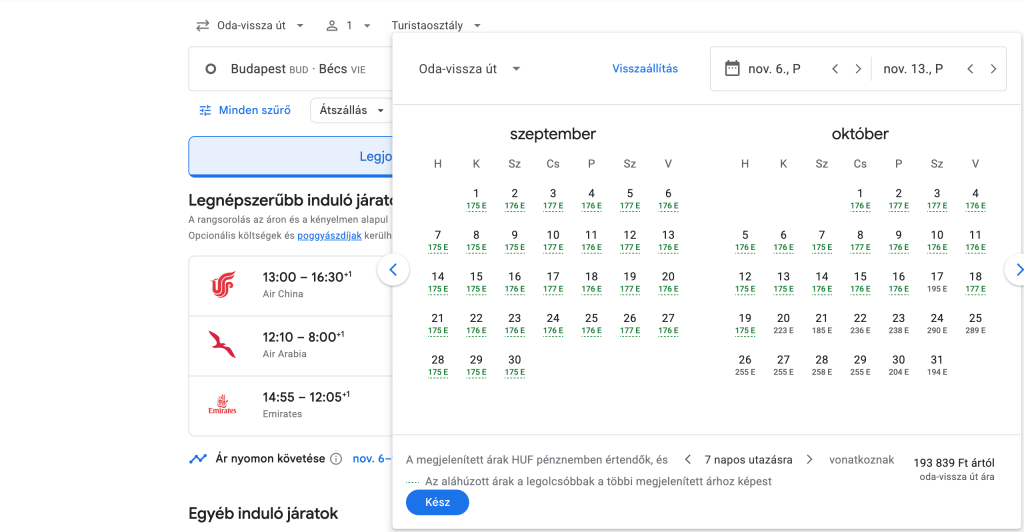
Task: Move return date nov. 13 one day later
Action: (x=993, y=69)
